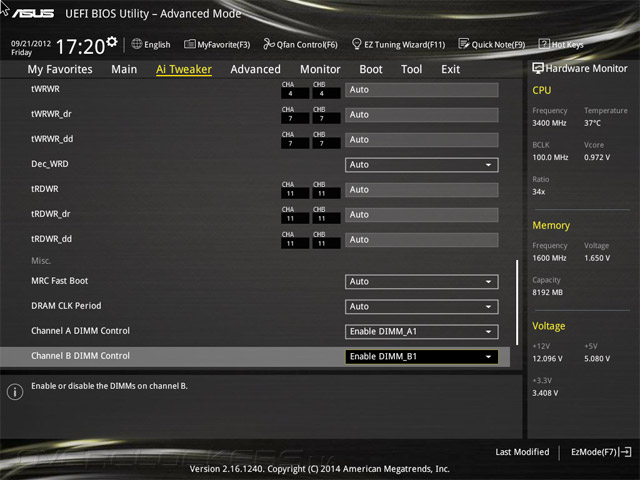Click the ASUS logo
This screenshot has width=640, height=480.
coord(33,14)
